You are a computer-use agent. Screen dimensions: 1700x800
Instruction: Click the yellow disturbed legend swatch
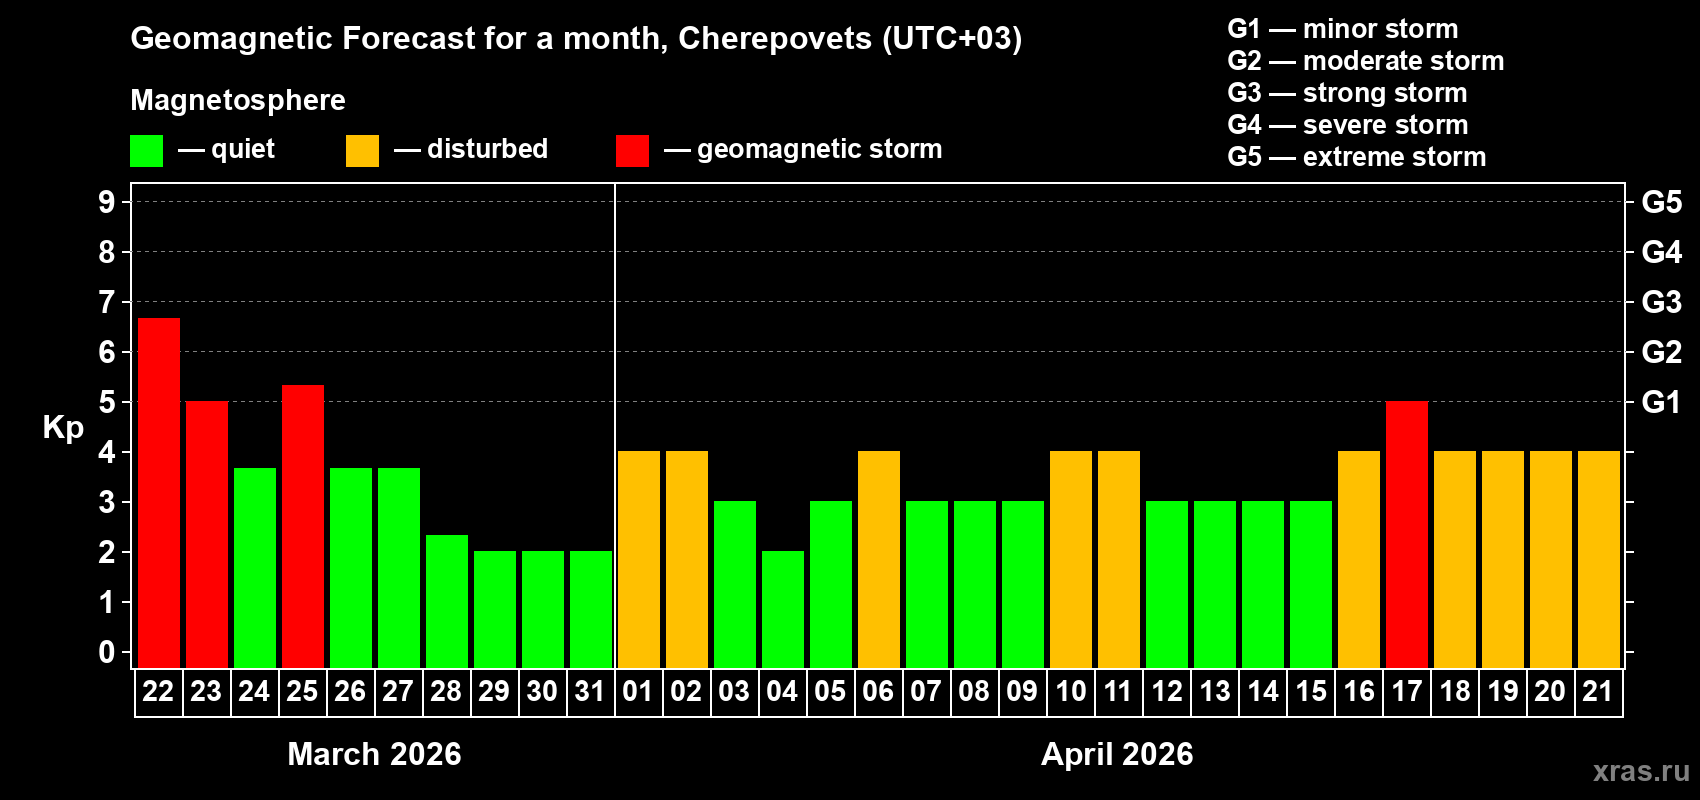[362, 151]
